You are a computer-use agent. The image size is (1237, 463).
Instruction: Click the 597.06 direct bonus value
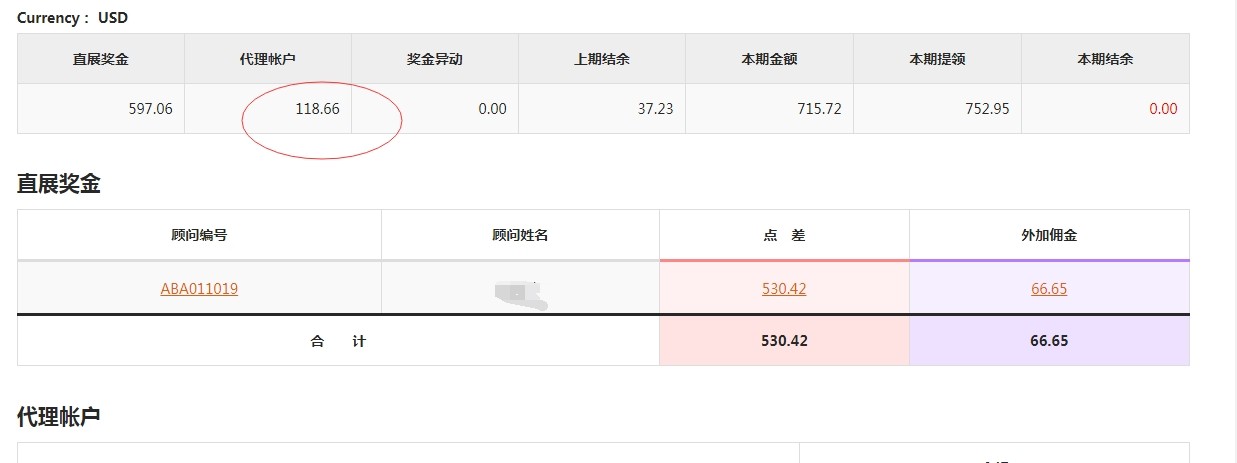tap(151, 109)
